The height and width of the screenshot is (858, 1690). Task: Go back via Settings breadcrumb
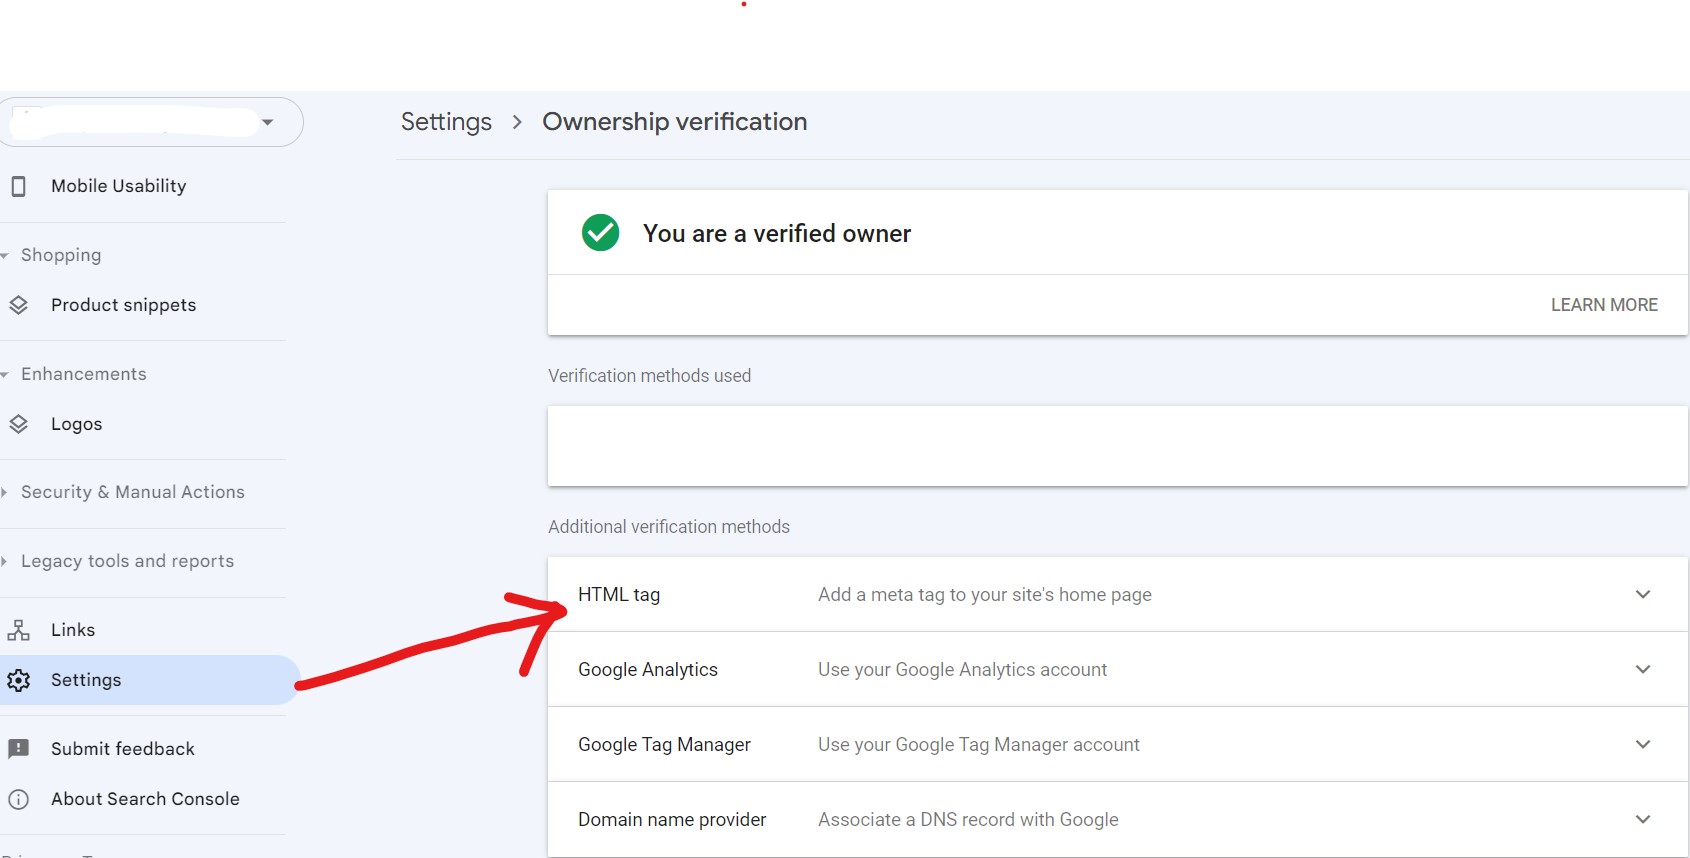(x=446, y=122)
